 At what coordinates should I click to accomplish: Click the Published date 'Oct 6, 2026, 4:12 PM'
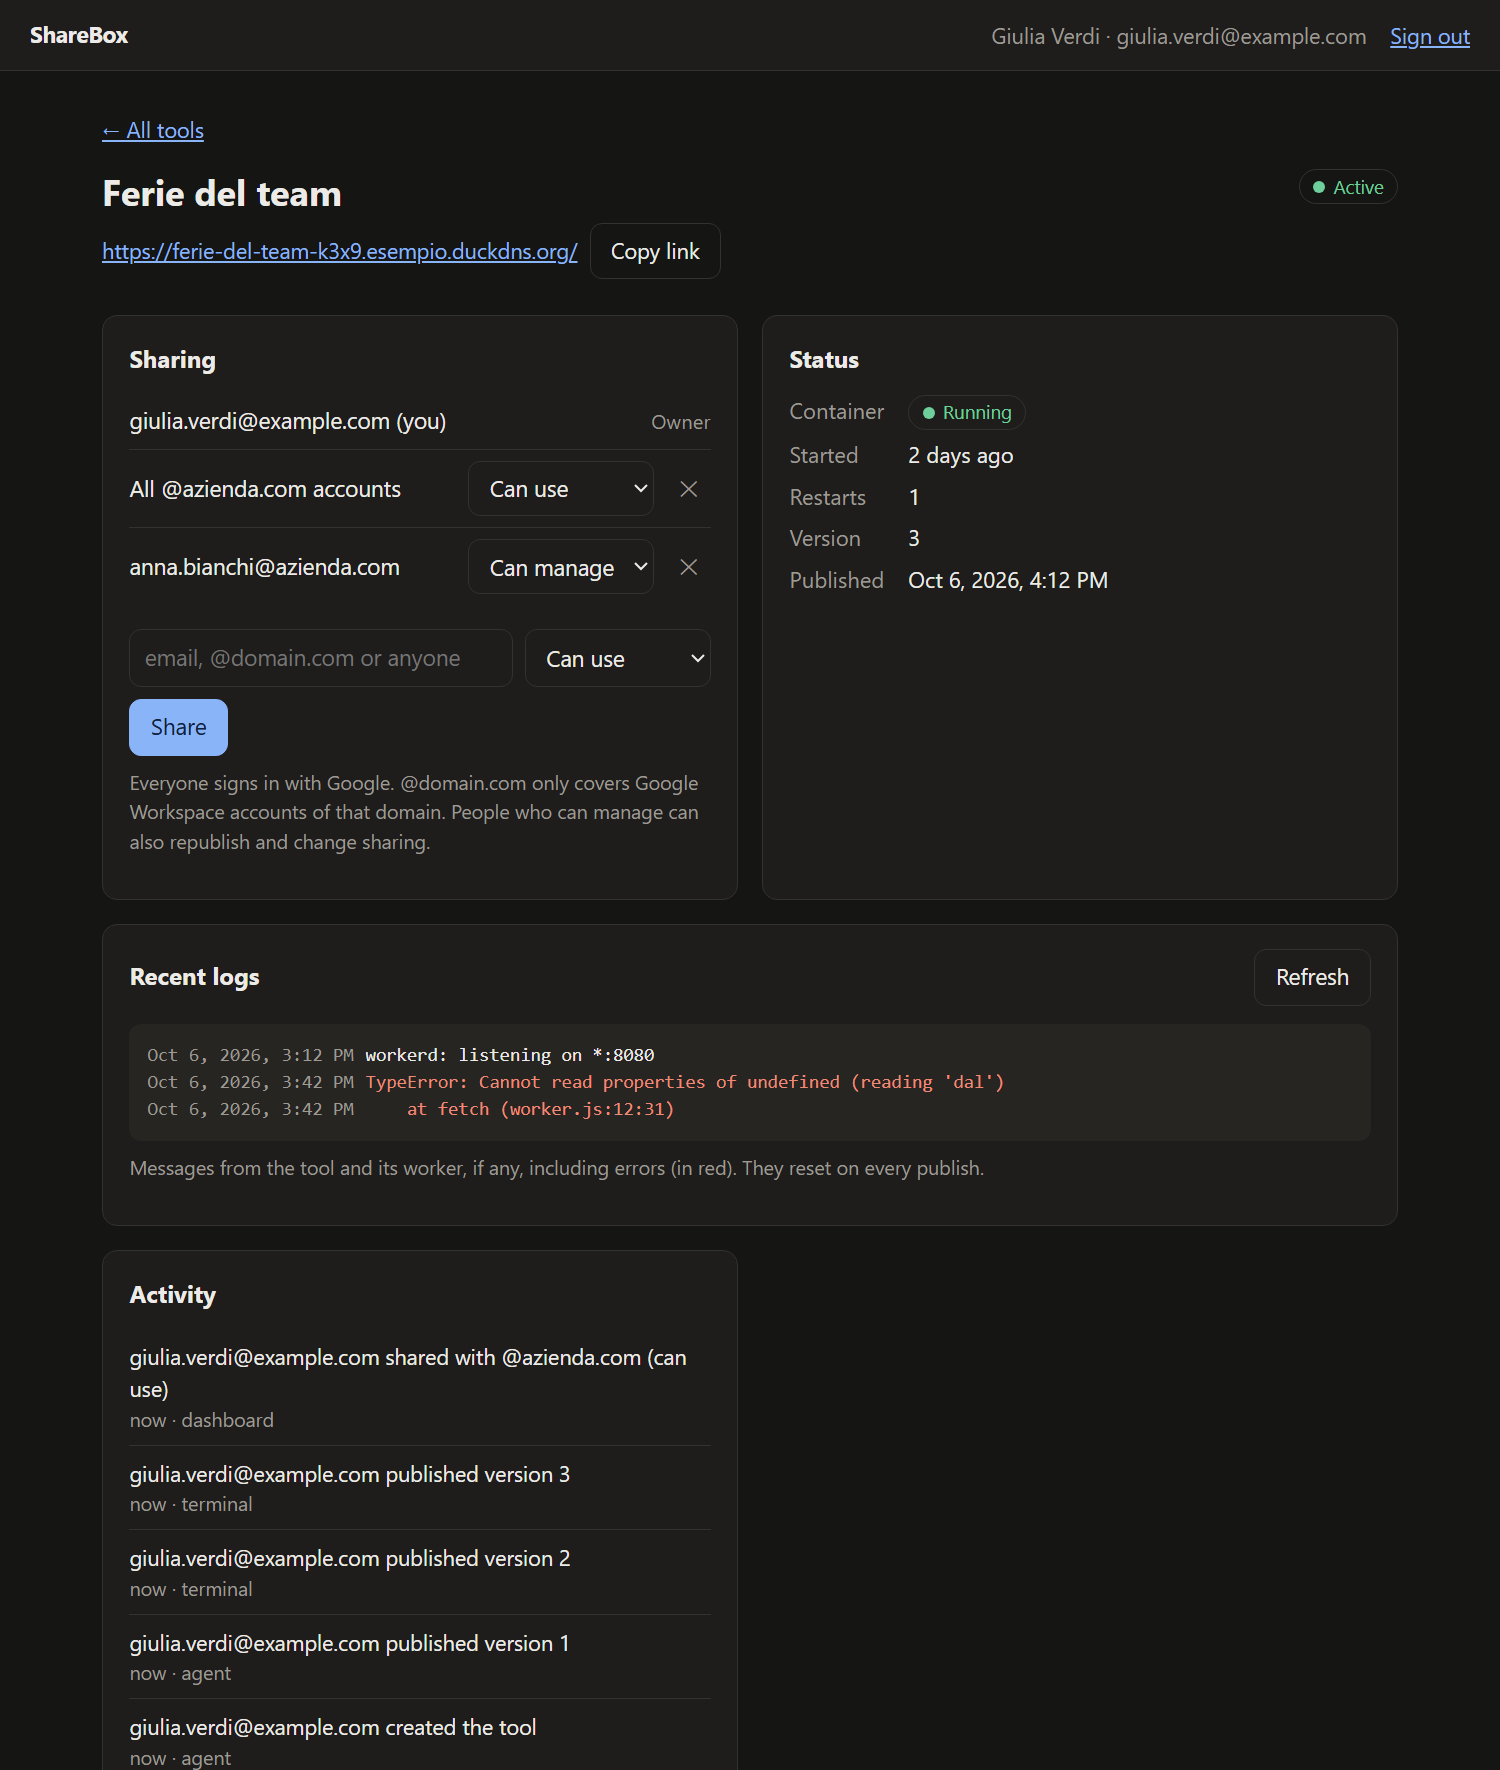click(x=1008, y=580)
